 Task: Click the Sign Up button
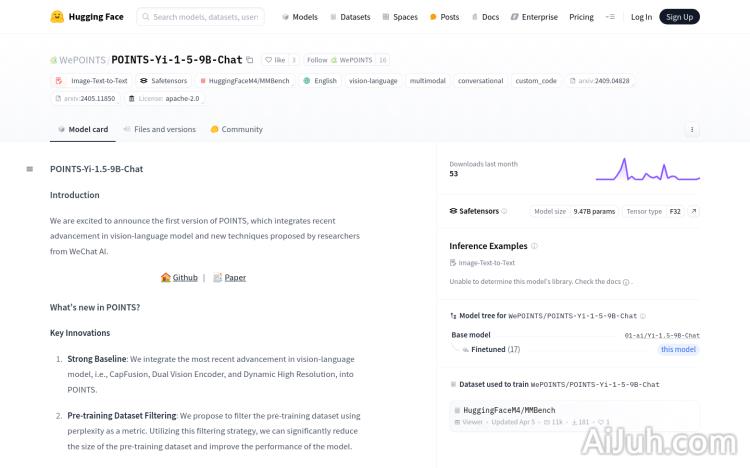click(679, 17)
